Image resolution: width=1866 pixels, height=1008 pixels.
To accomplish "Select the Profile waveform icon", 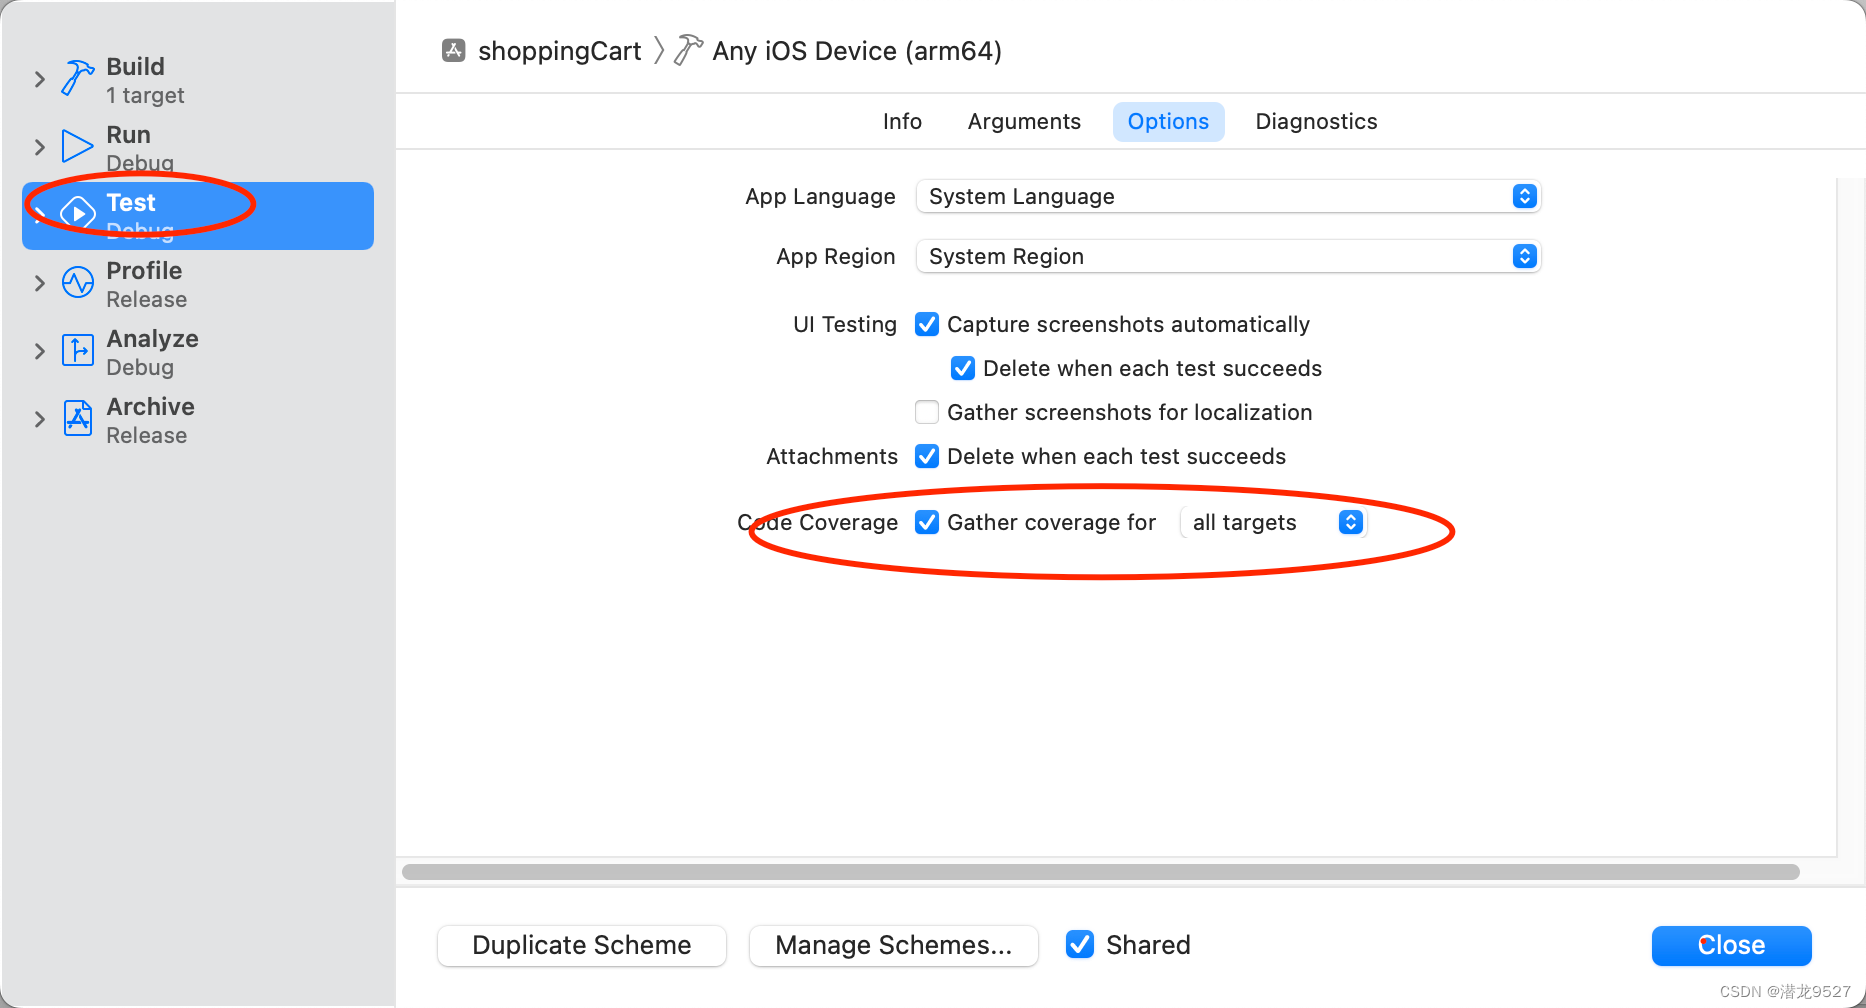I will click(x=78, y=282).
